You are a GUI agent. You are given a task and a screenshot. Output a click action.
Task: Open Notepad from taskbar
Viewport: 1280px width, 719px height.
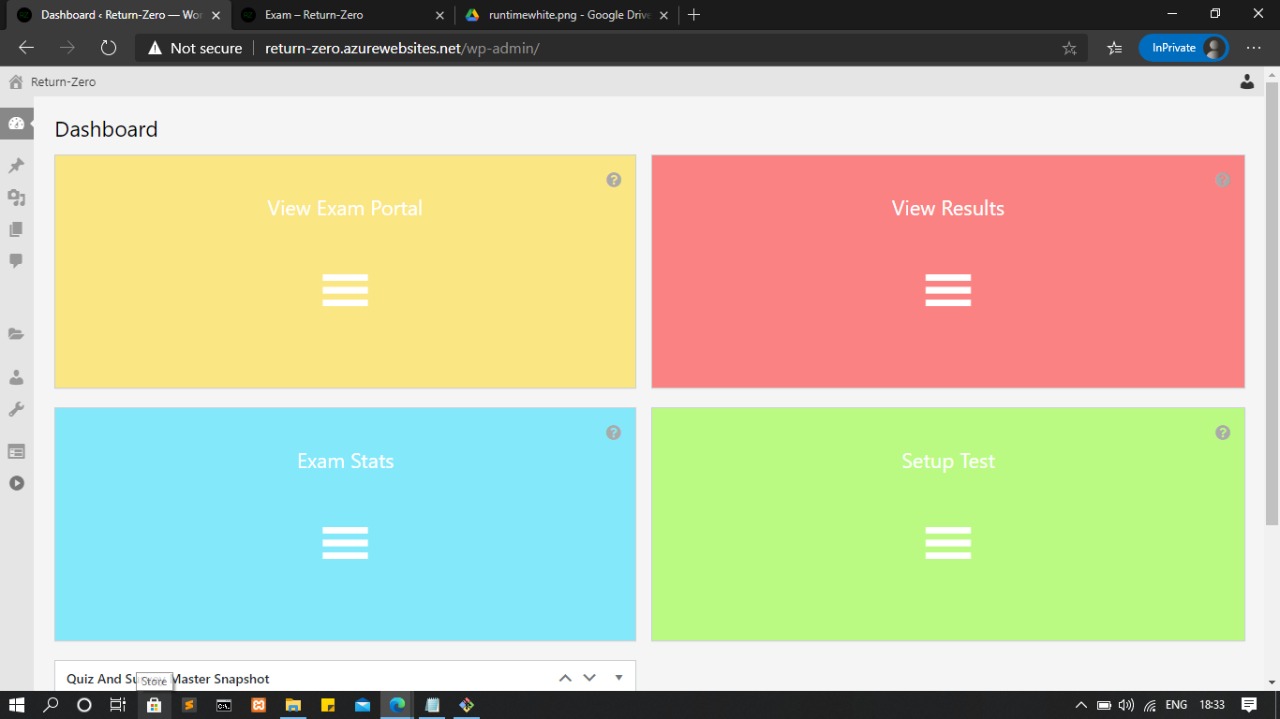tap(432, 705)
